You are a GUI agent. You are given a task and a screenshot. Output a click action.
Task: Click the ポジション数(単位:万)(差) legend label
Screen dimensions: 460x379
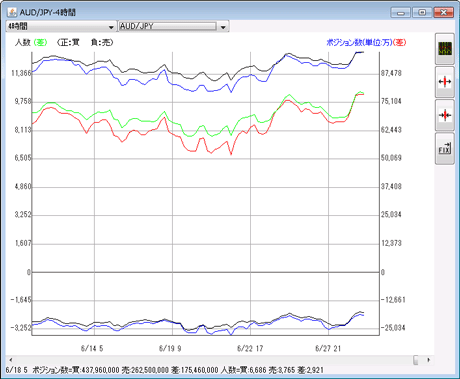pos(366,42)
